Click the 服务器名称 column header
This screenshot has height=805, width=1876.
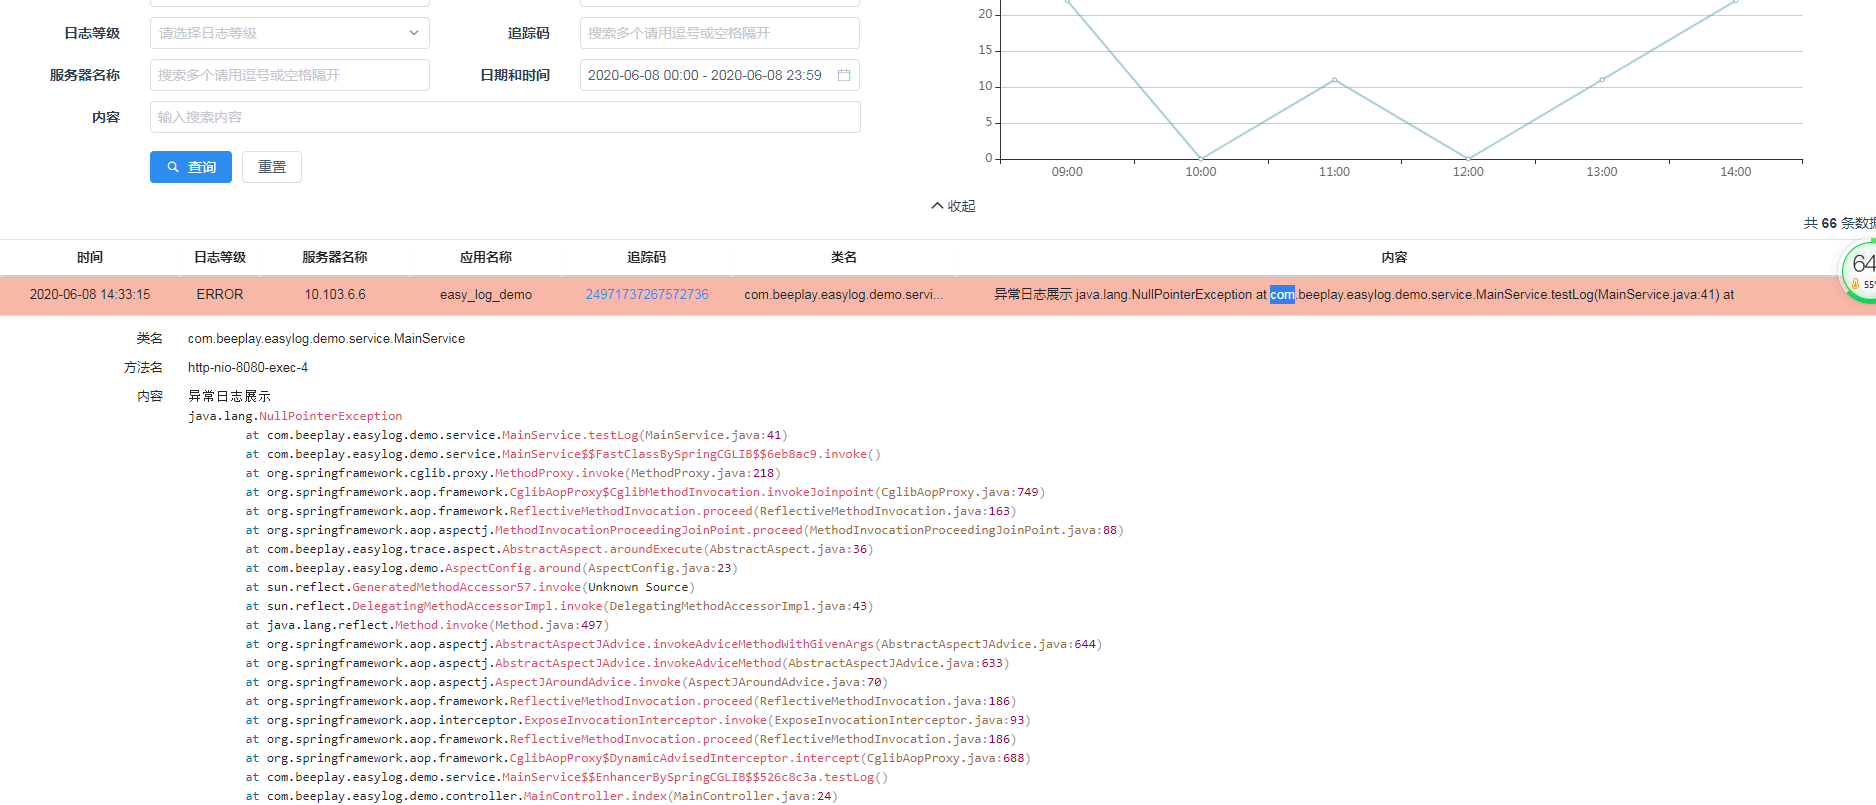(335, 257)
